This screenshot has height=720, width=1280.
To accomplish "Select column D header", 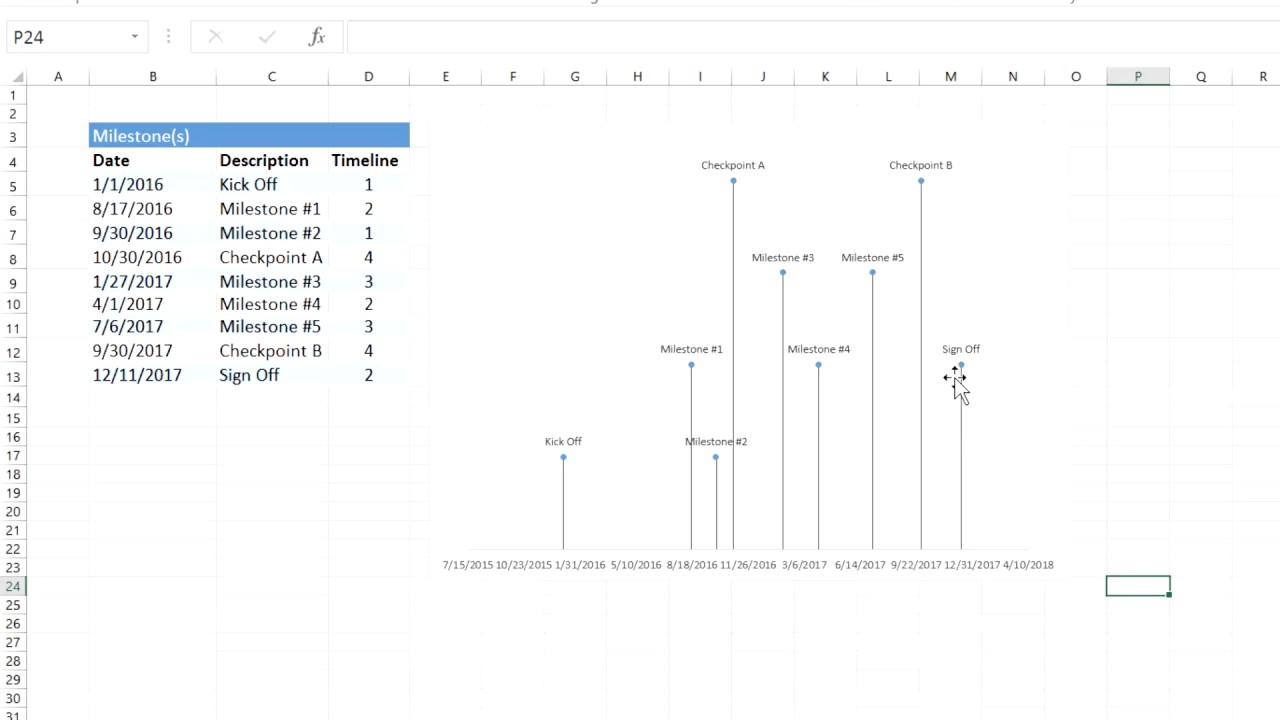I will point(368,76).
